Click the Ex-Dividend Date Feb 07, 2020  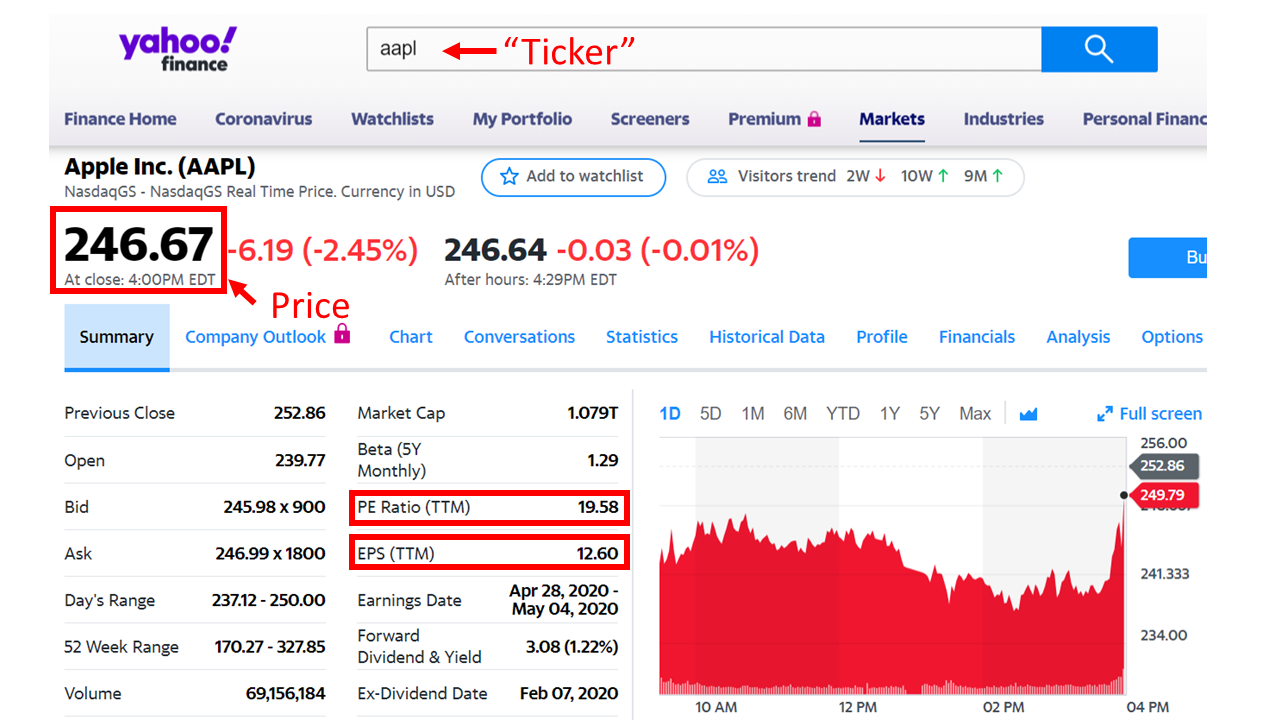[569, 694]
